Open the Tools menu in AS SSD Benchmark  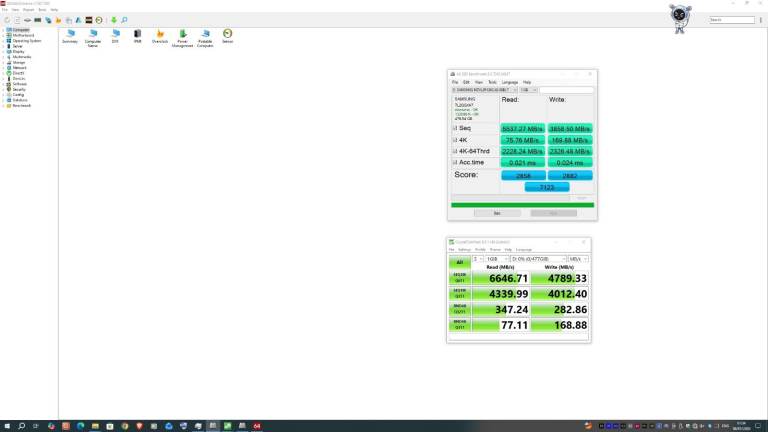(492, 82)
